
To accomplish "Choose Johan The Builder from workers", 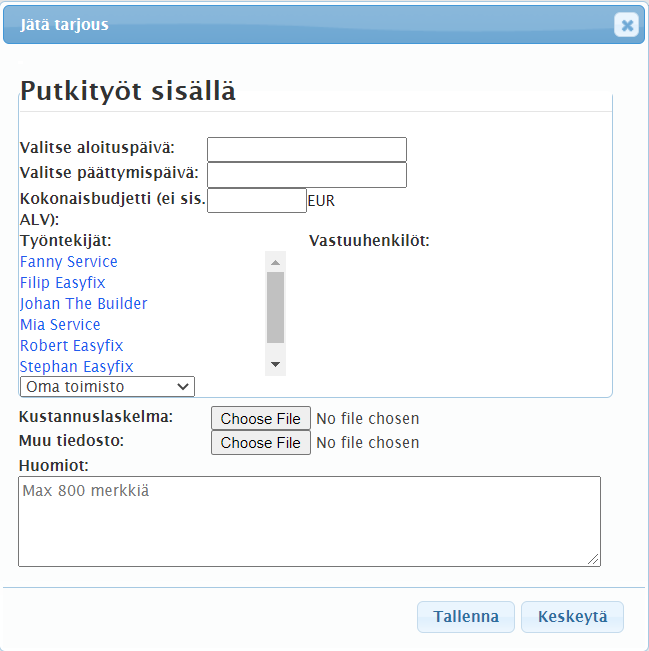I will point(84,304).
